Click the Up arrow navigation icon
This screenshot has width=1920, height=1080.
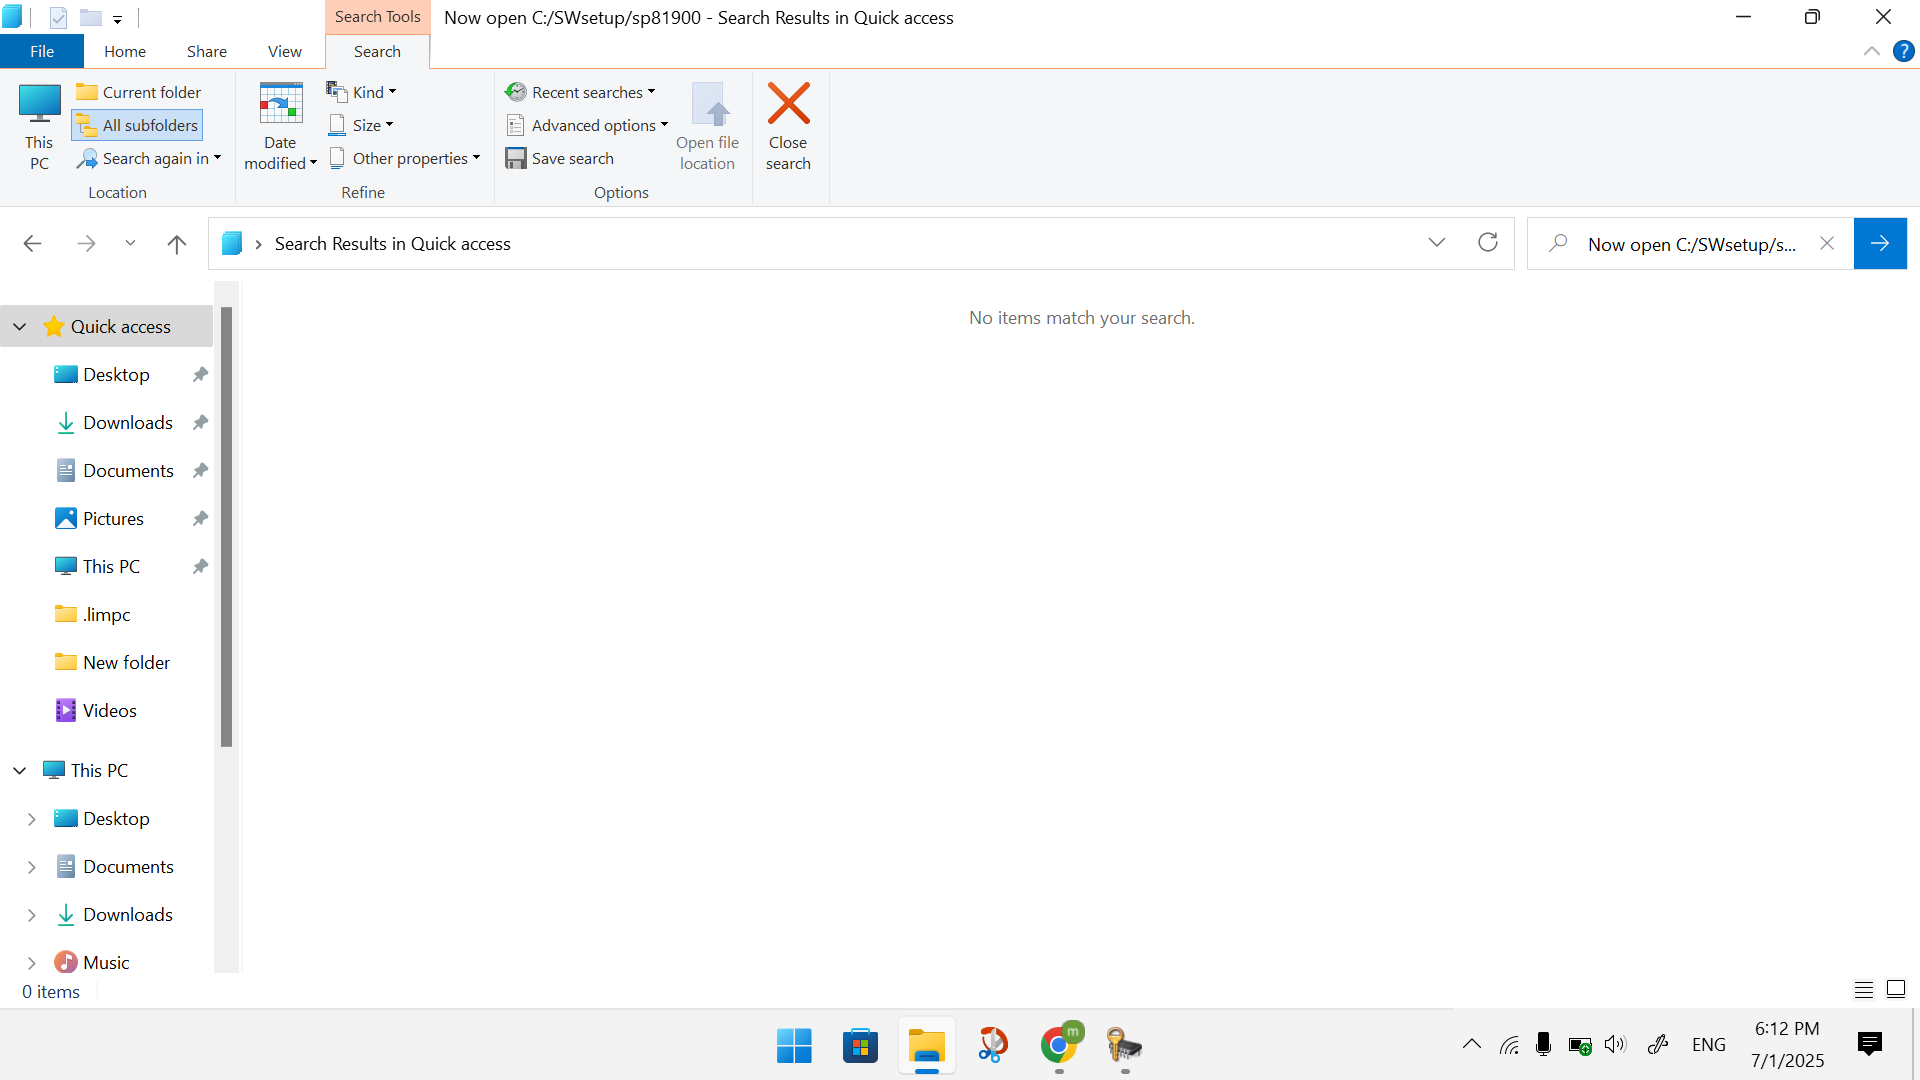tap(177, 244)
